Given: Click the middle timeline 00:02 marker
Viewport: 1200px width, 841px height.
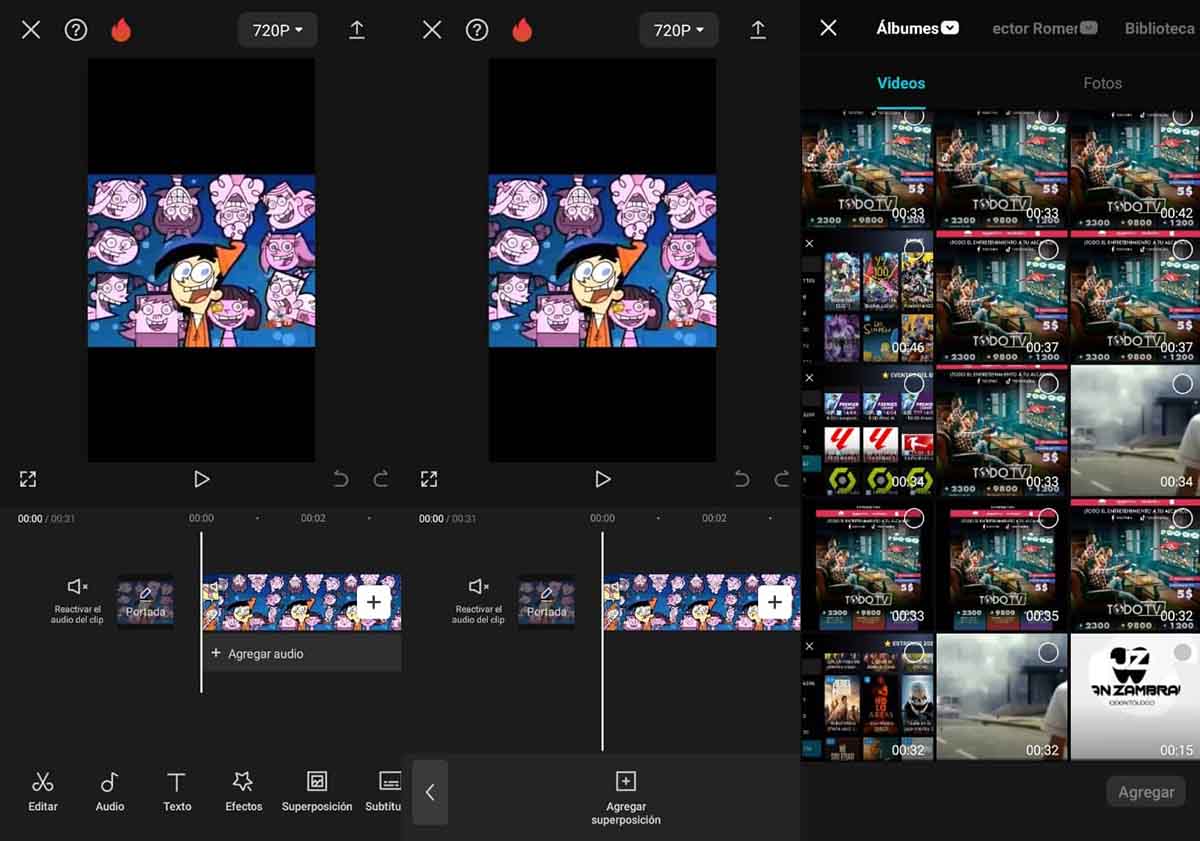Looking at the screenshot, I should pyautogui.click(x=714, y=518).
